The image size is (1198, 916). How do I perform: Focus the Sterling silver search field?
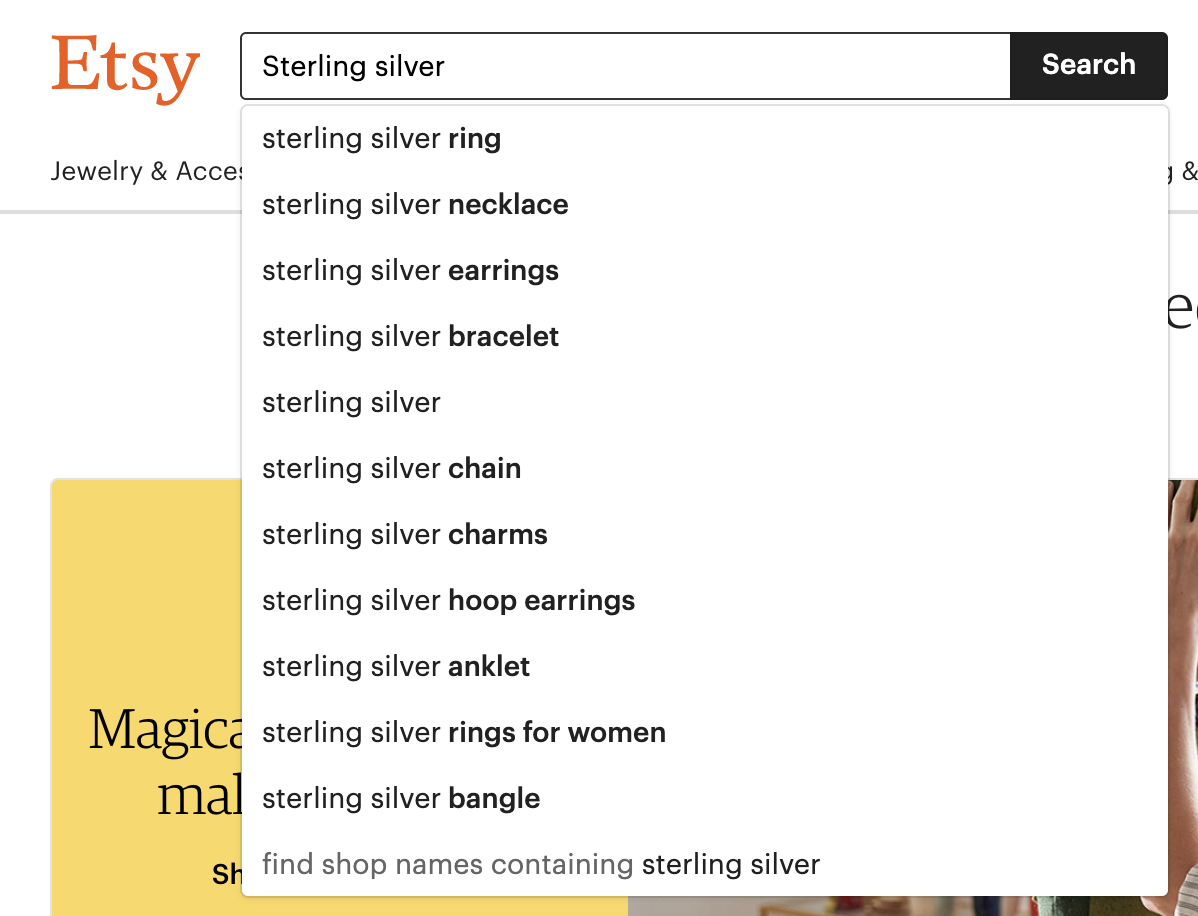pyautogui.click(x=626, y=66)
